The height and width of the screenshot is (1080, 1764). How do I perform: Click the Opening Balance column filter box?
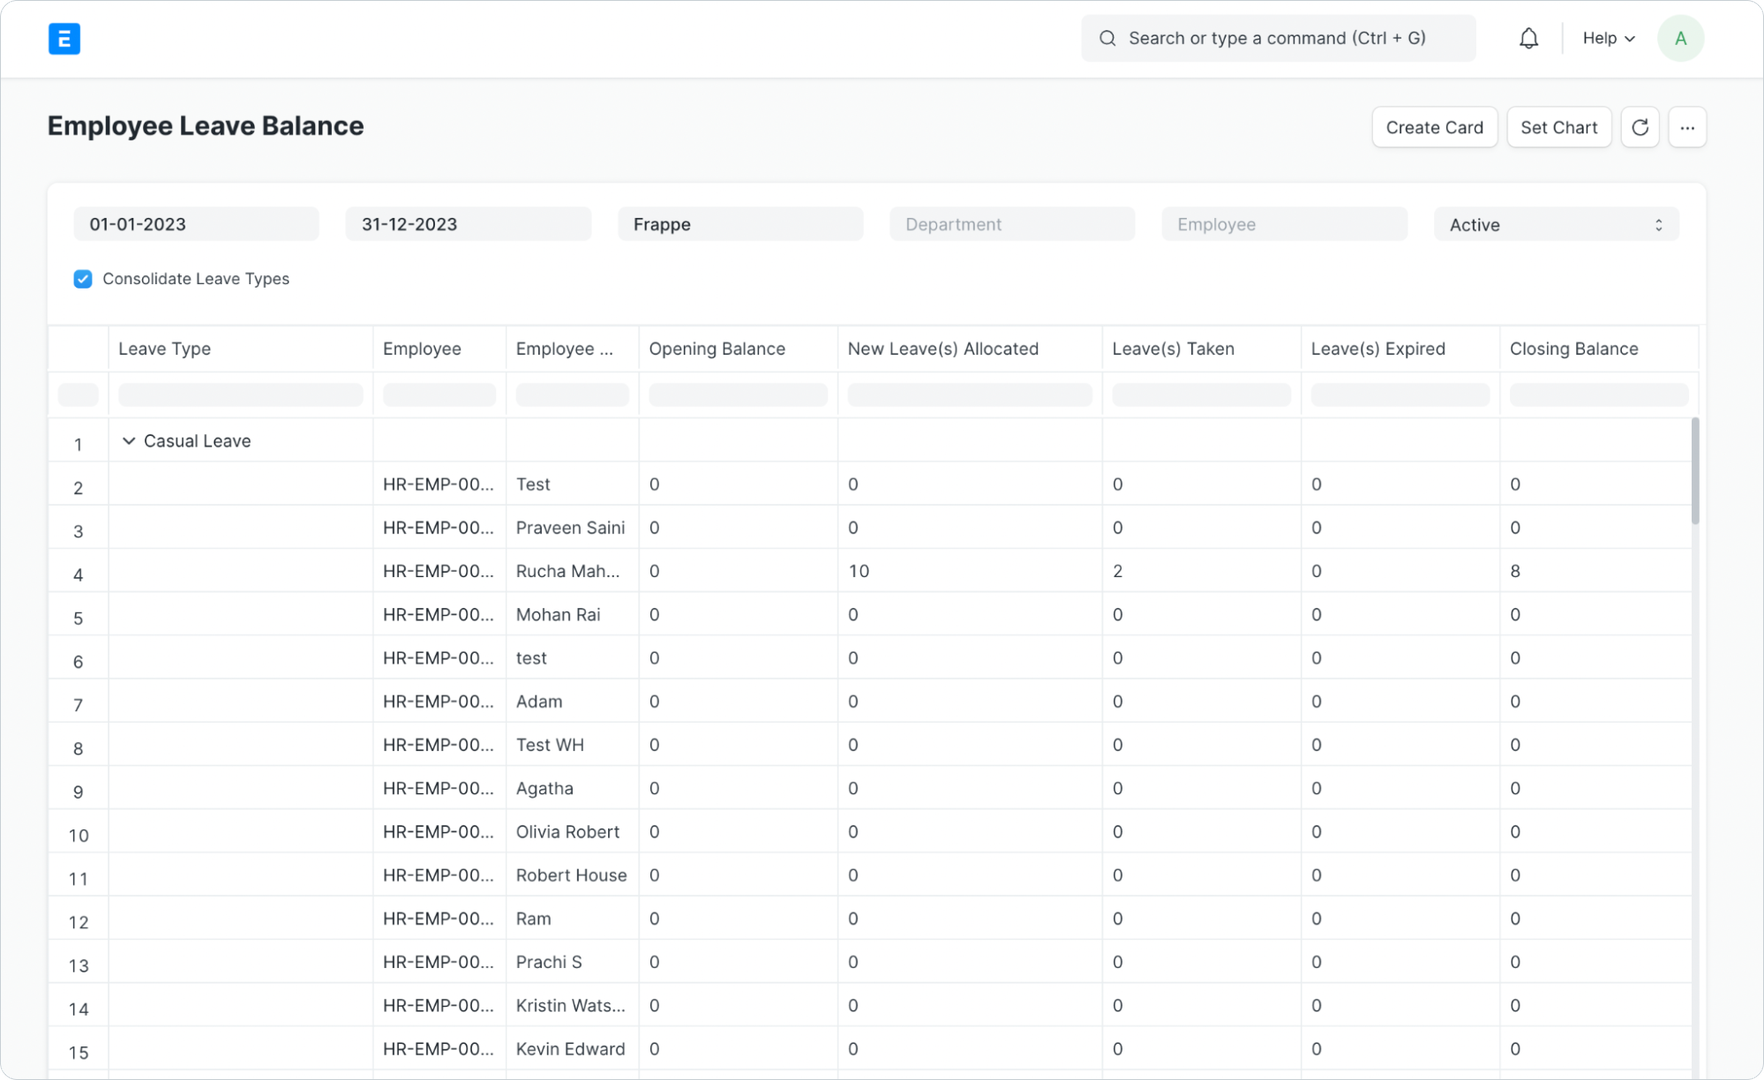point(738,395)
